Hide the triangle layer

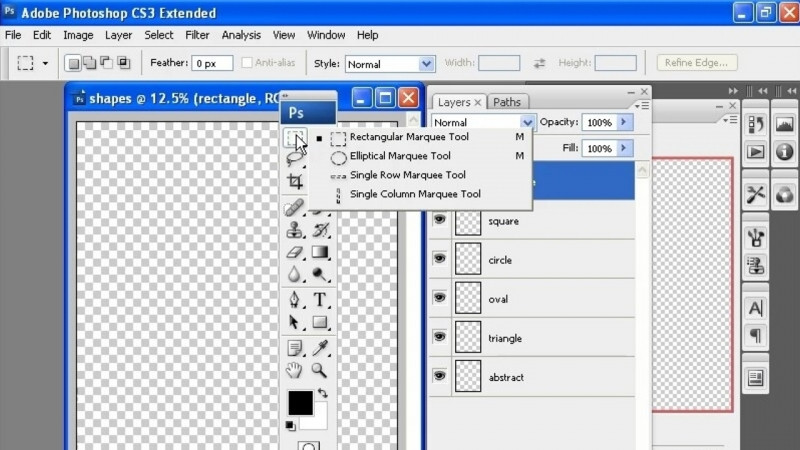click(439, 337)
